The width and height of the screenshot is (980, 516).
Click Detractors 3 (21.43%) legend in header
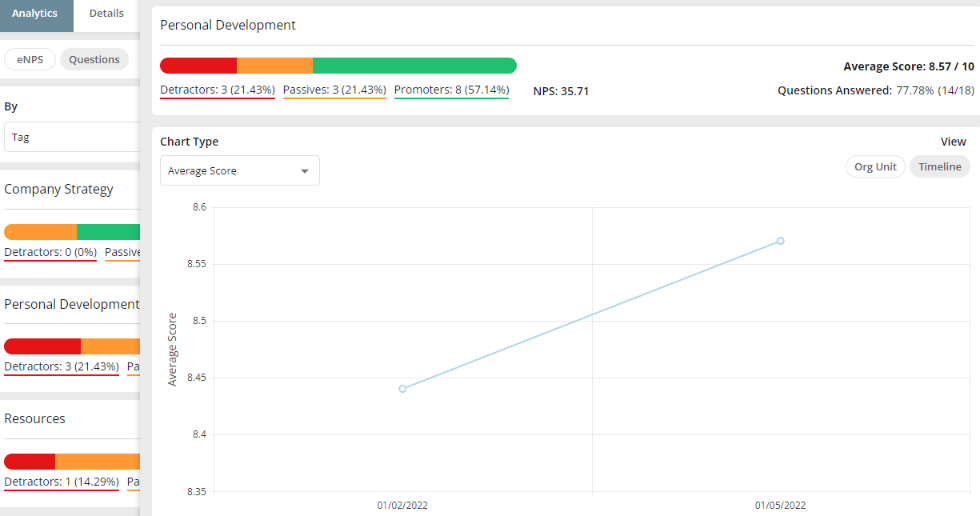[x=217, y=91]
